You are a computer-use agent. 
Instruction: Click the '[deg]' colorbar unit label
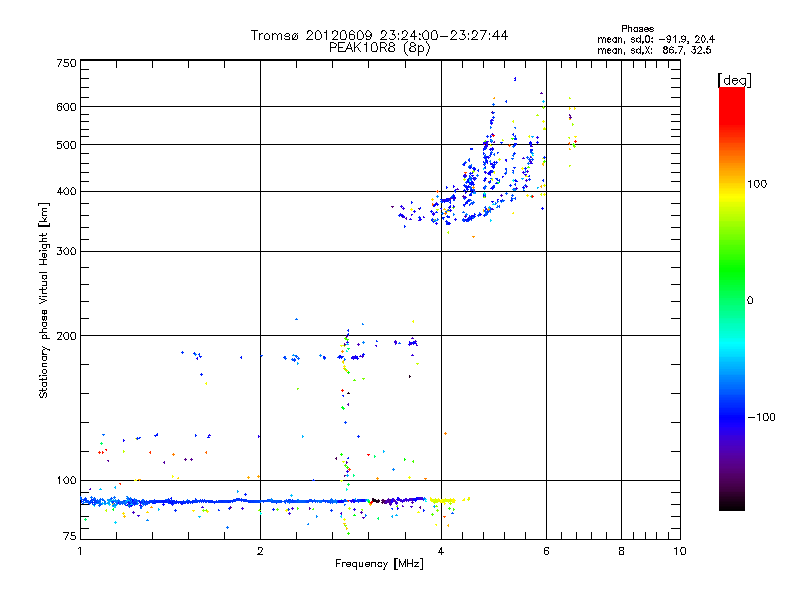[734, 80]
